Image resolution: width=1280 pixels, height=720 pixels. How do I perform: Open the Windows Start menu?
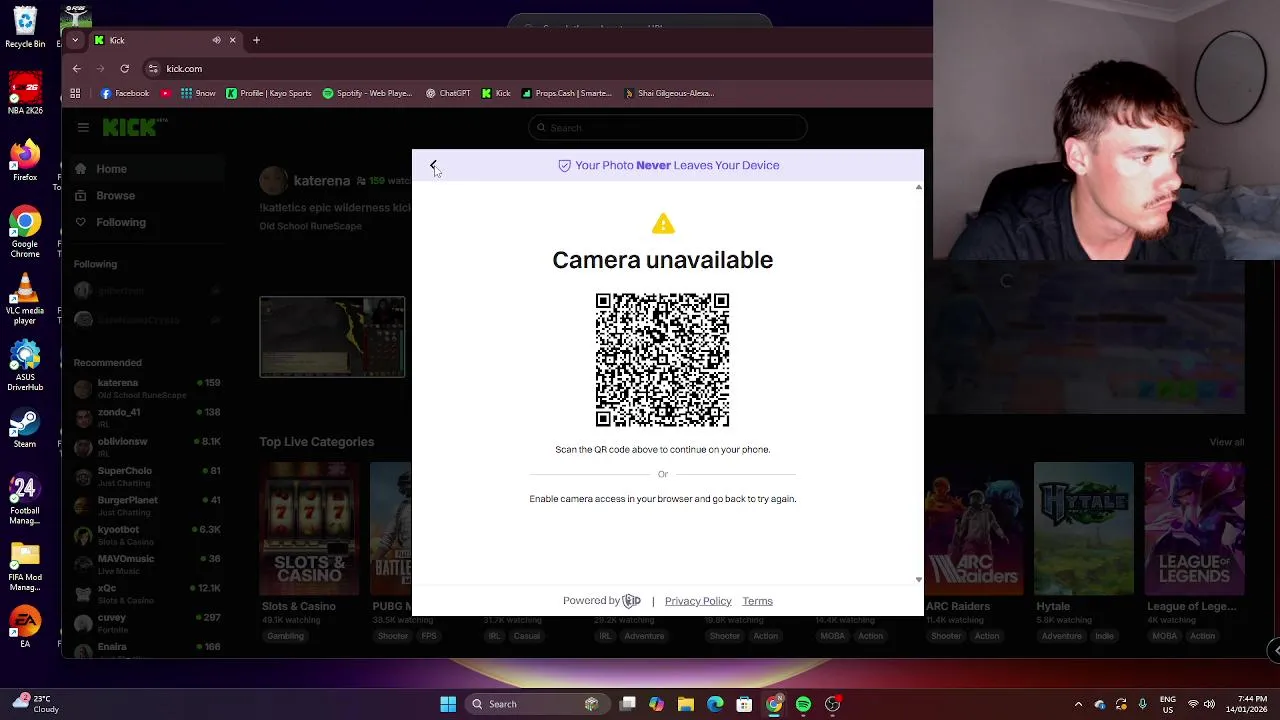click(x=448, y=704)
